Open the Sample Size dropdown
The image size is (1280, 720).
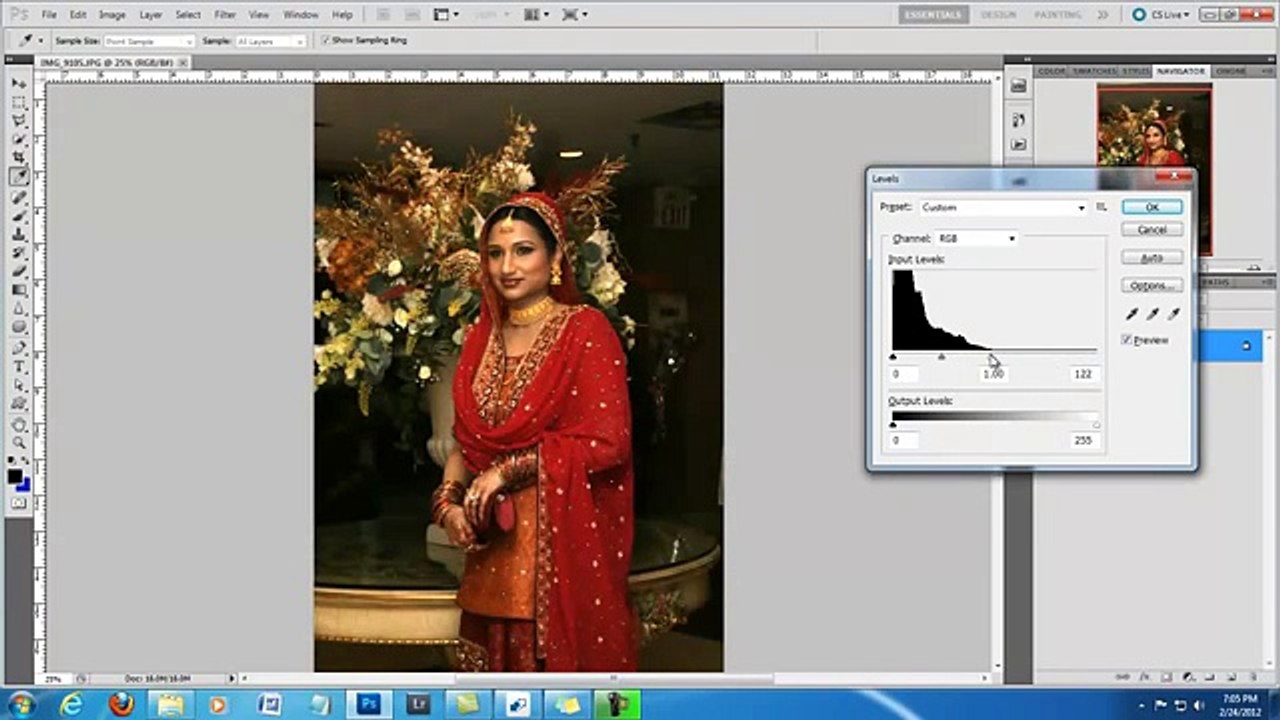(x=149, y=41)
